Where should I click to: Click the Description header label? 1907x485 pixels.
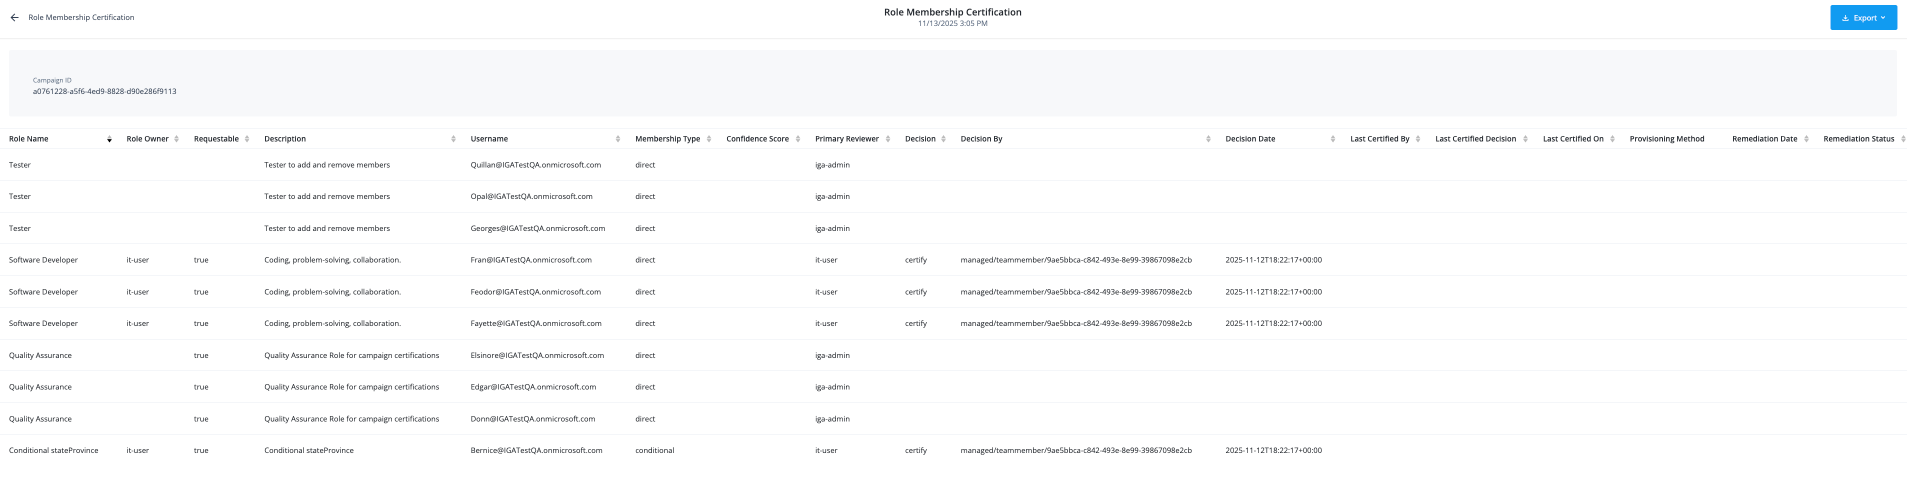click(x=285, y=139)
